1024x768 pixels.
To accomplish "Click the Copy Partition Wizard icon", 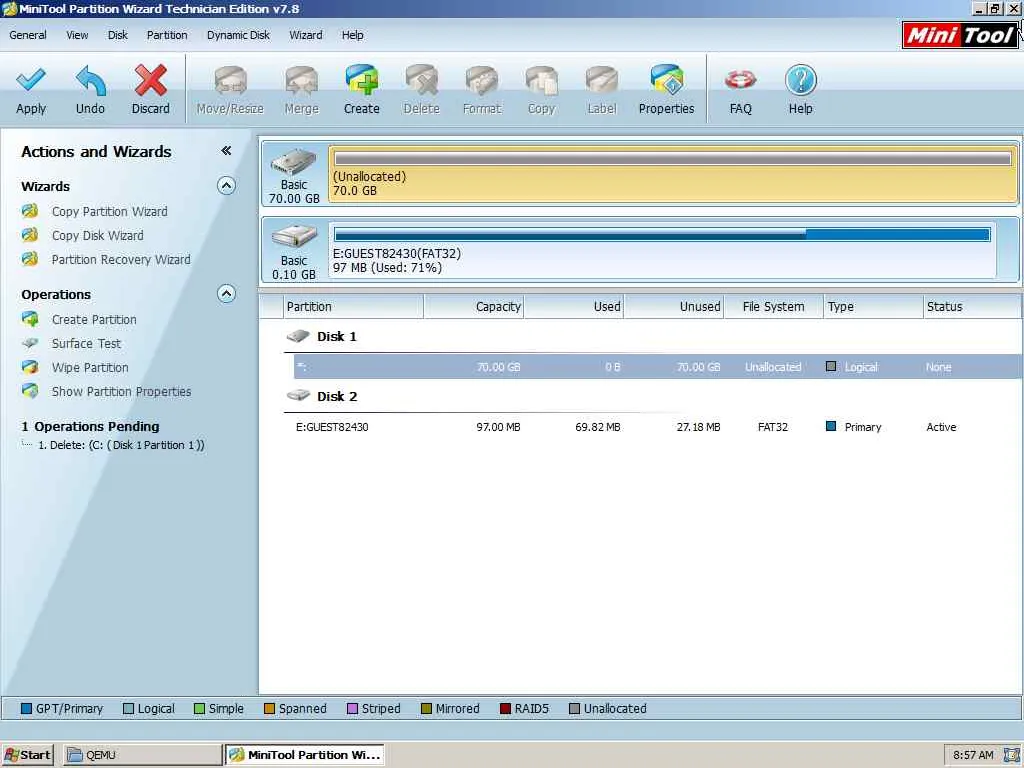I will pos(29,211).
